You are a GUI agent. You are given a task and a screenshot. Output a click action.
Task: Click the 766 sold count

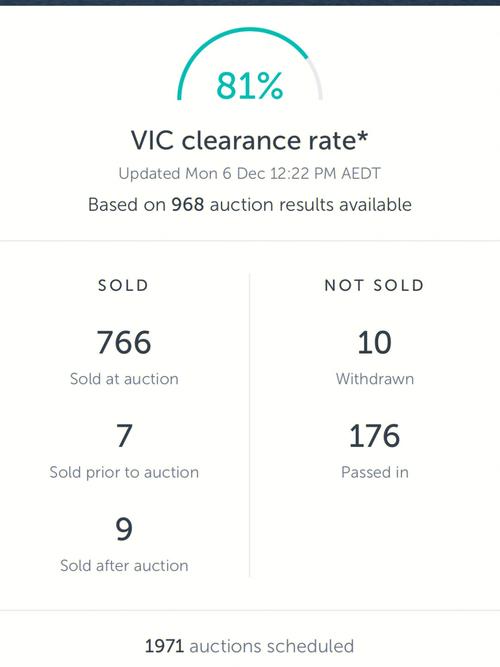[124, 342]
